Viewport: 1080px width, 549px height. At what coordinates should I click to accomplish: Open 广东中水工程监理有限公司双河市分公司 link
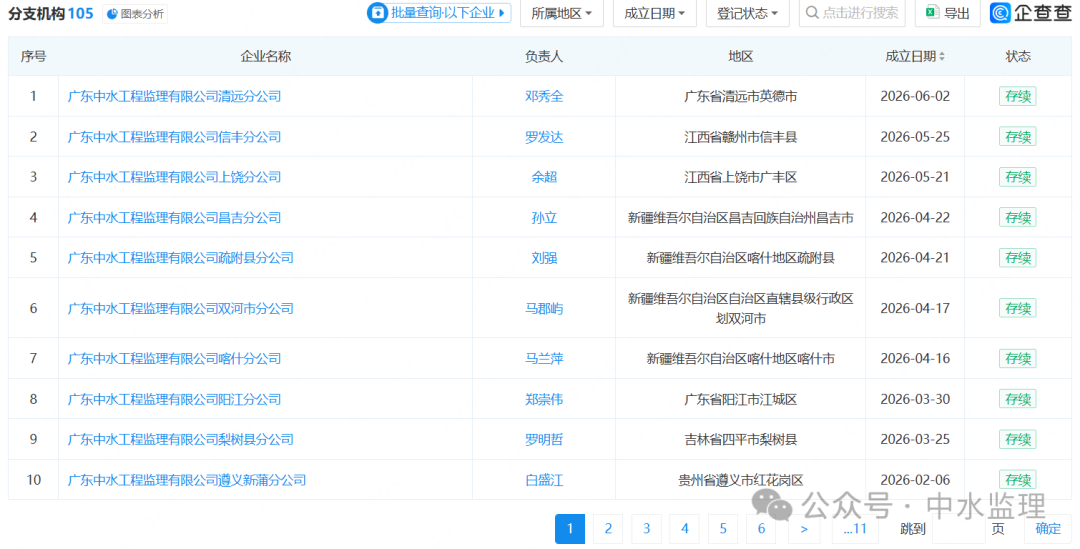tap(180, 308)
